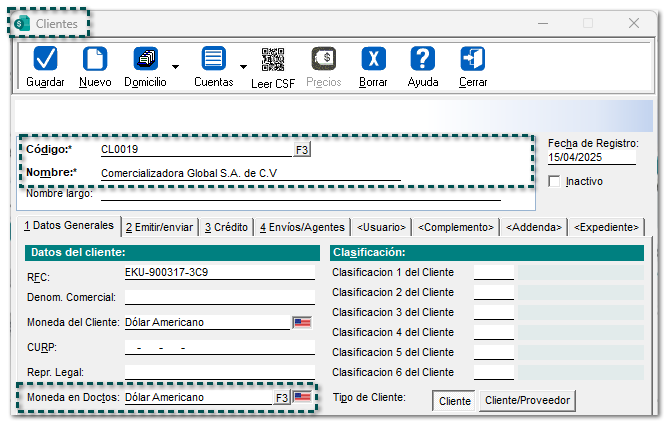Screen dimensions: 667x424
Task: Open Ayuda help icon
Action: [x=423, y=61]
